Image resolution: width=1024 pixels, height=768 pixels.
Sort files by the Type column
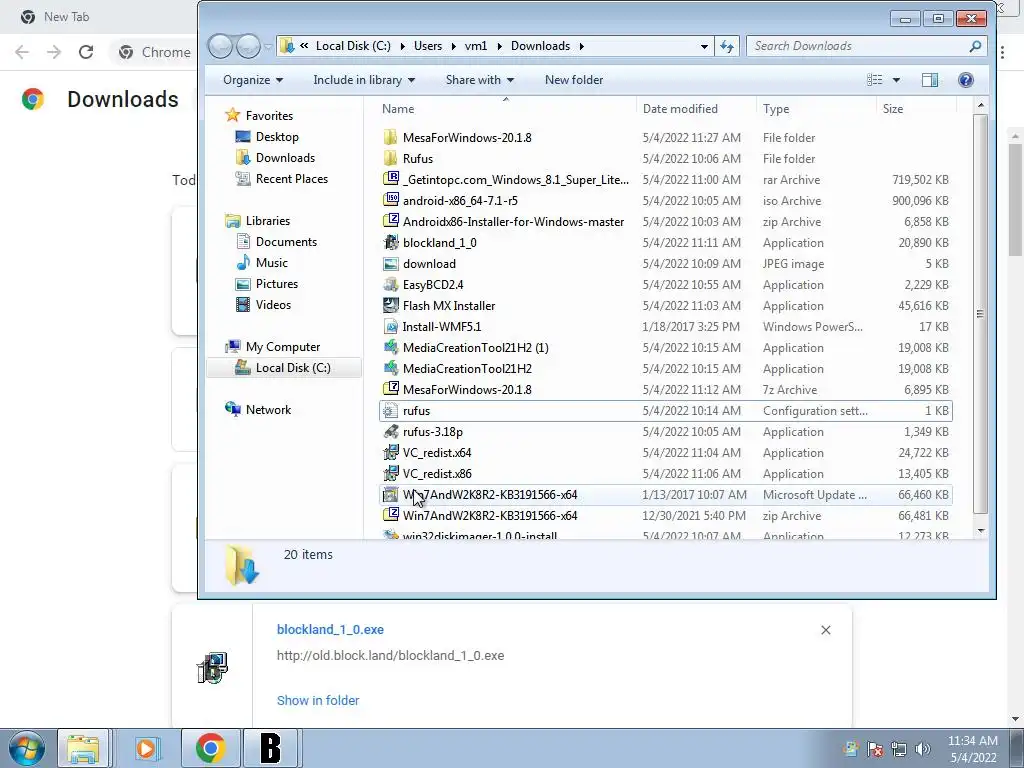click(816, 108)
